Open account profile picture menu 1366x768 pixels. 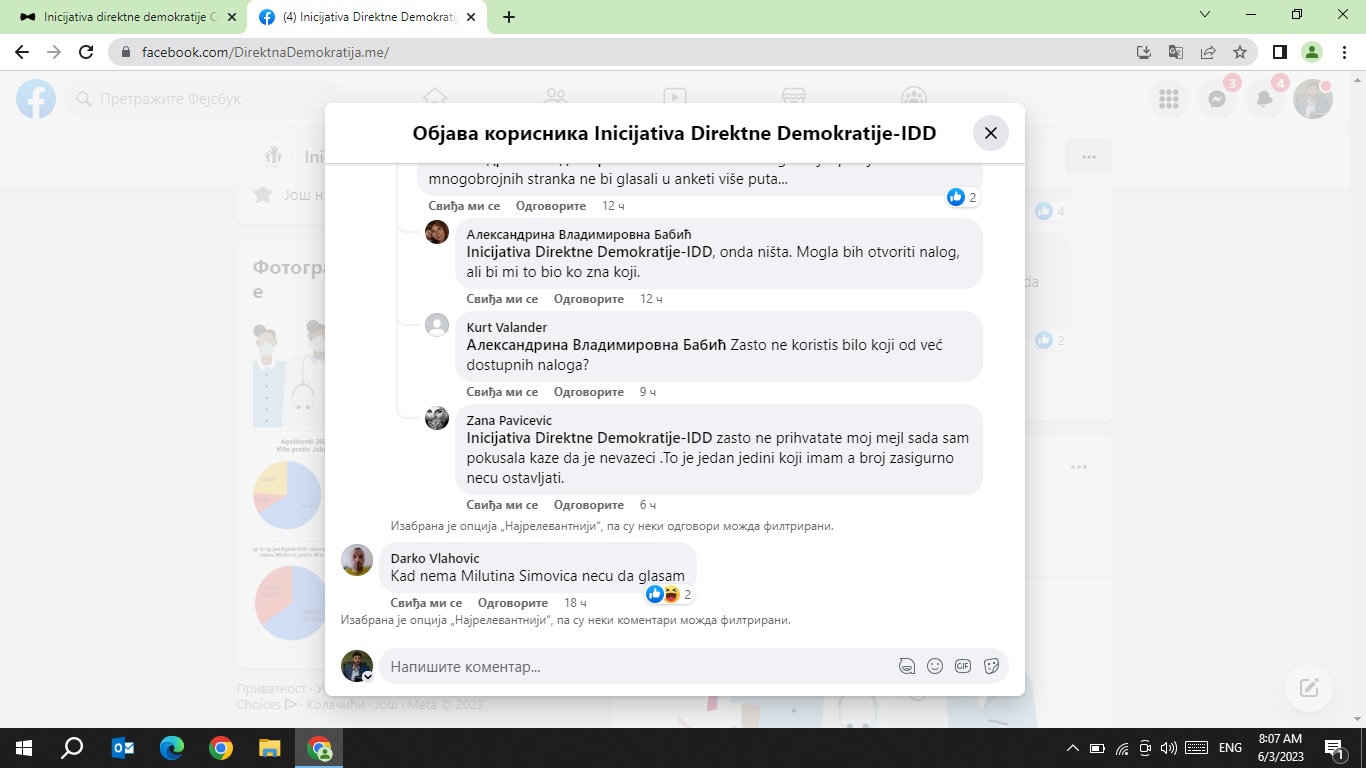[1313, 99]
